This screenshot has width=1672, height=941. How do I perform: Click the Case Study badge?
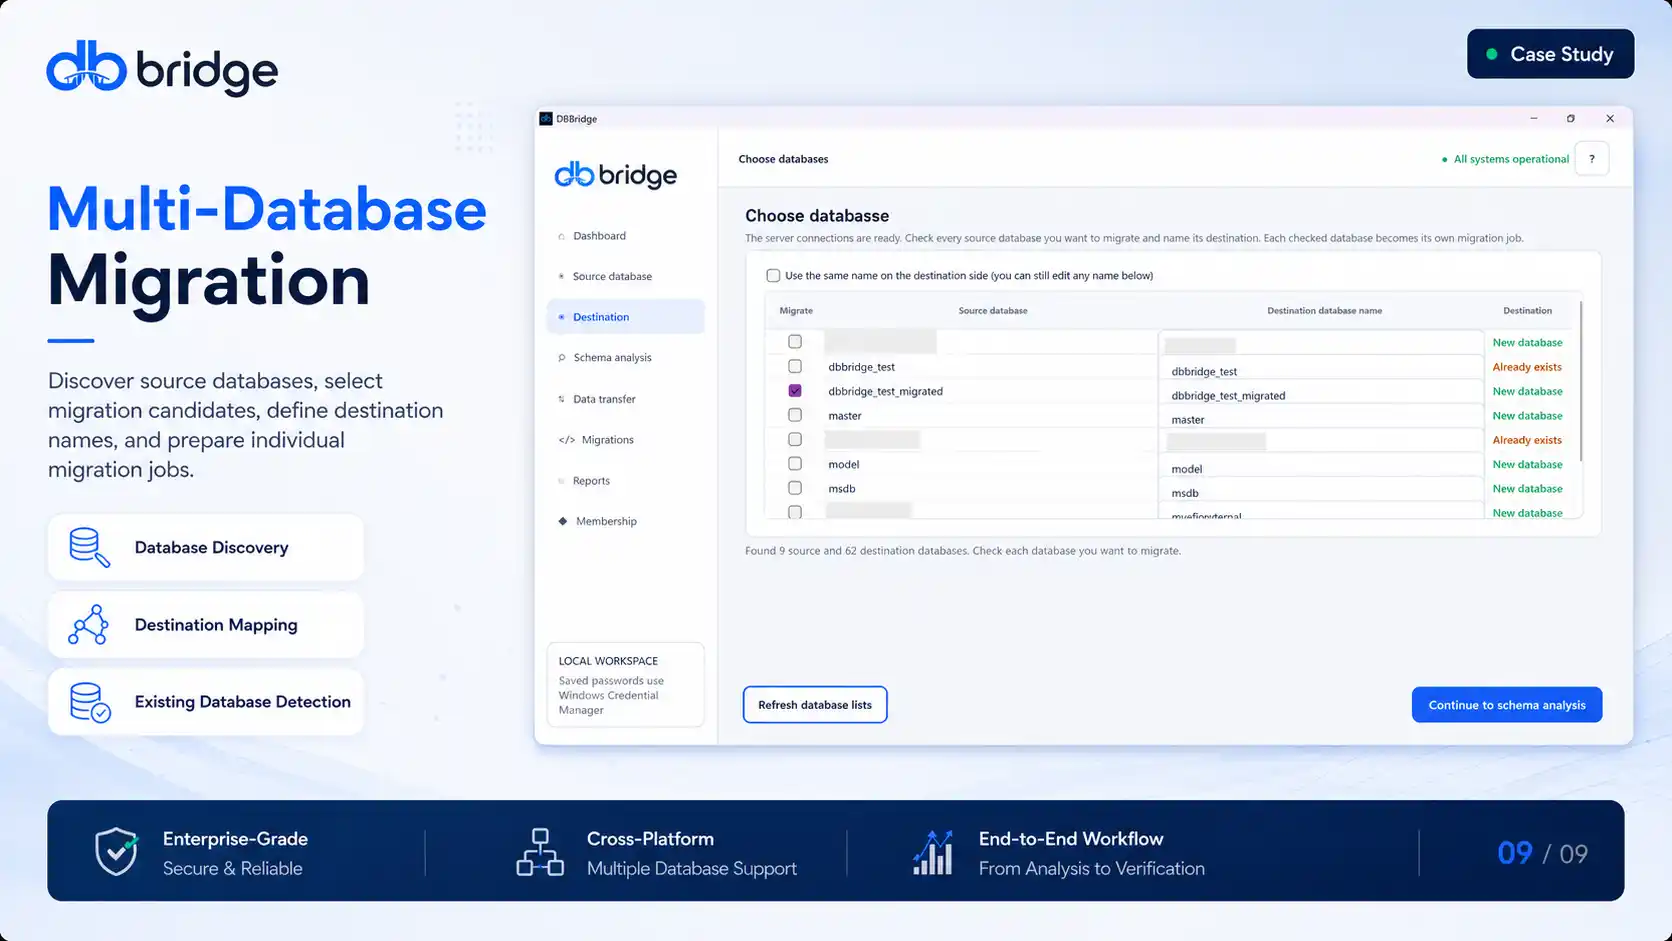tap(1550, 54)
